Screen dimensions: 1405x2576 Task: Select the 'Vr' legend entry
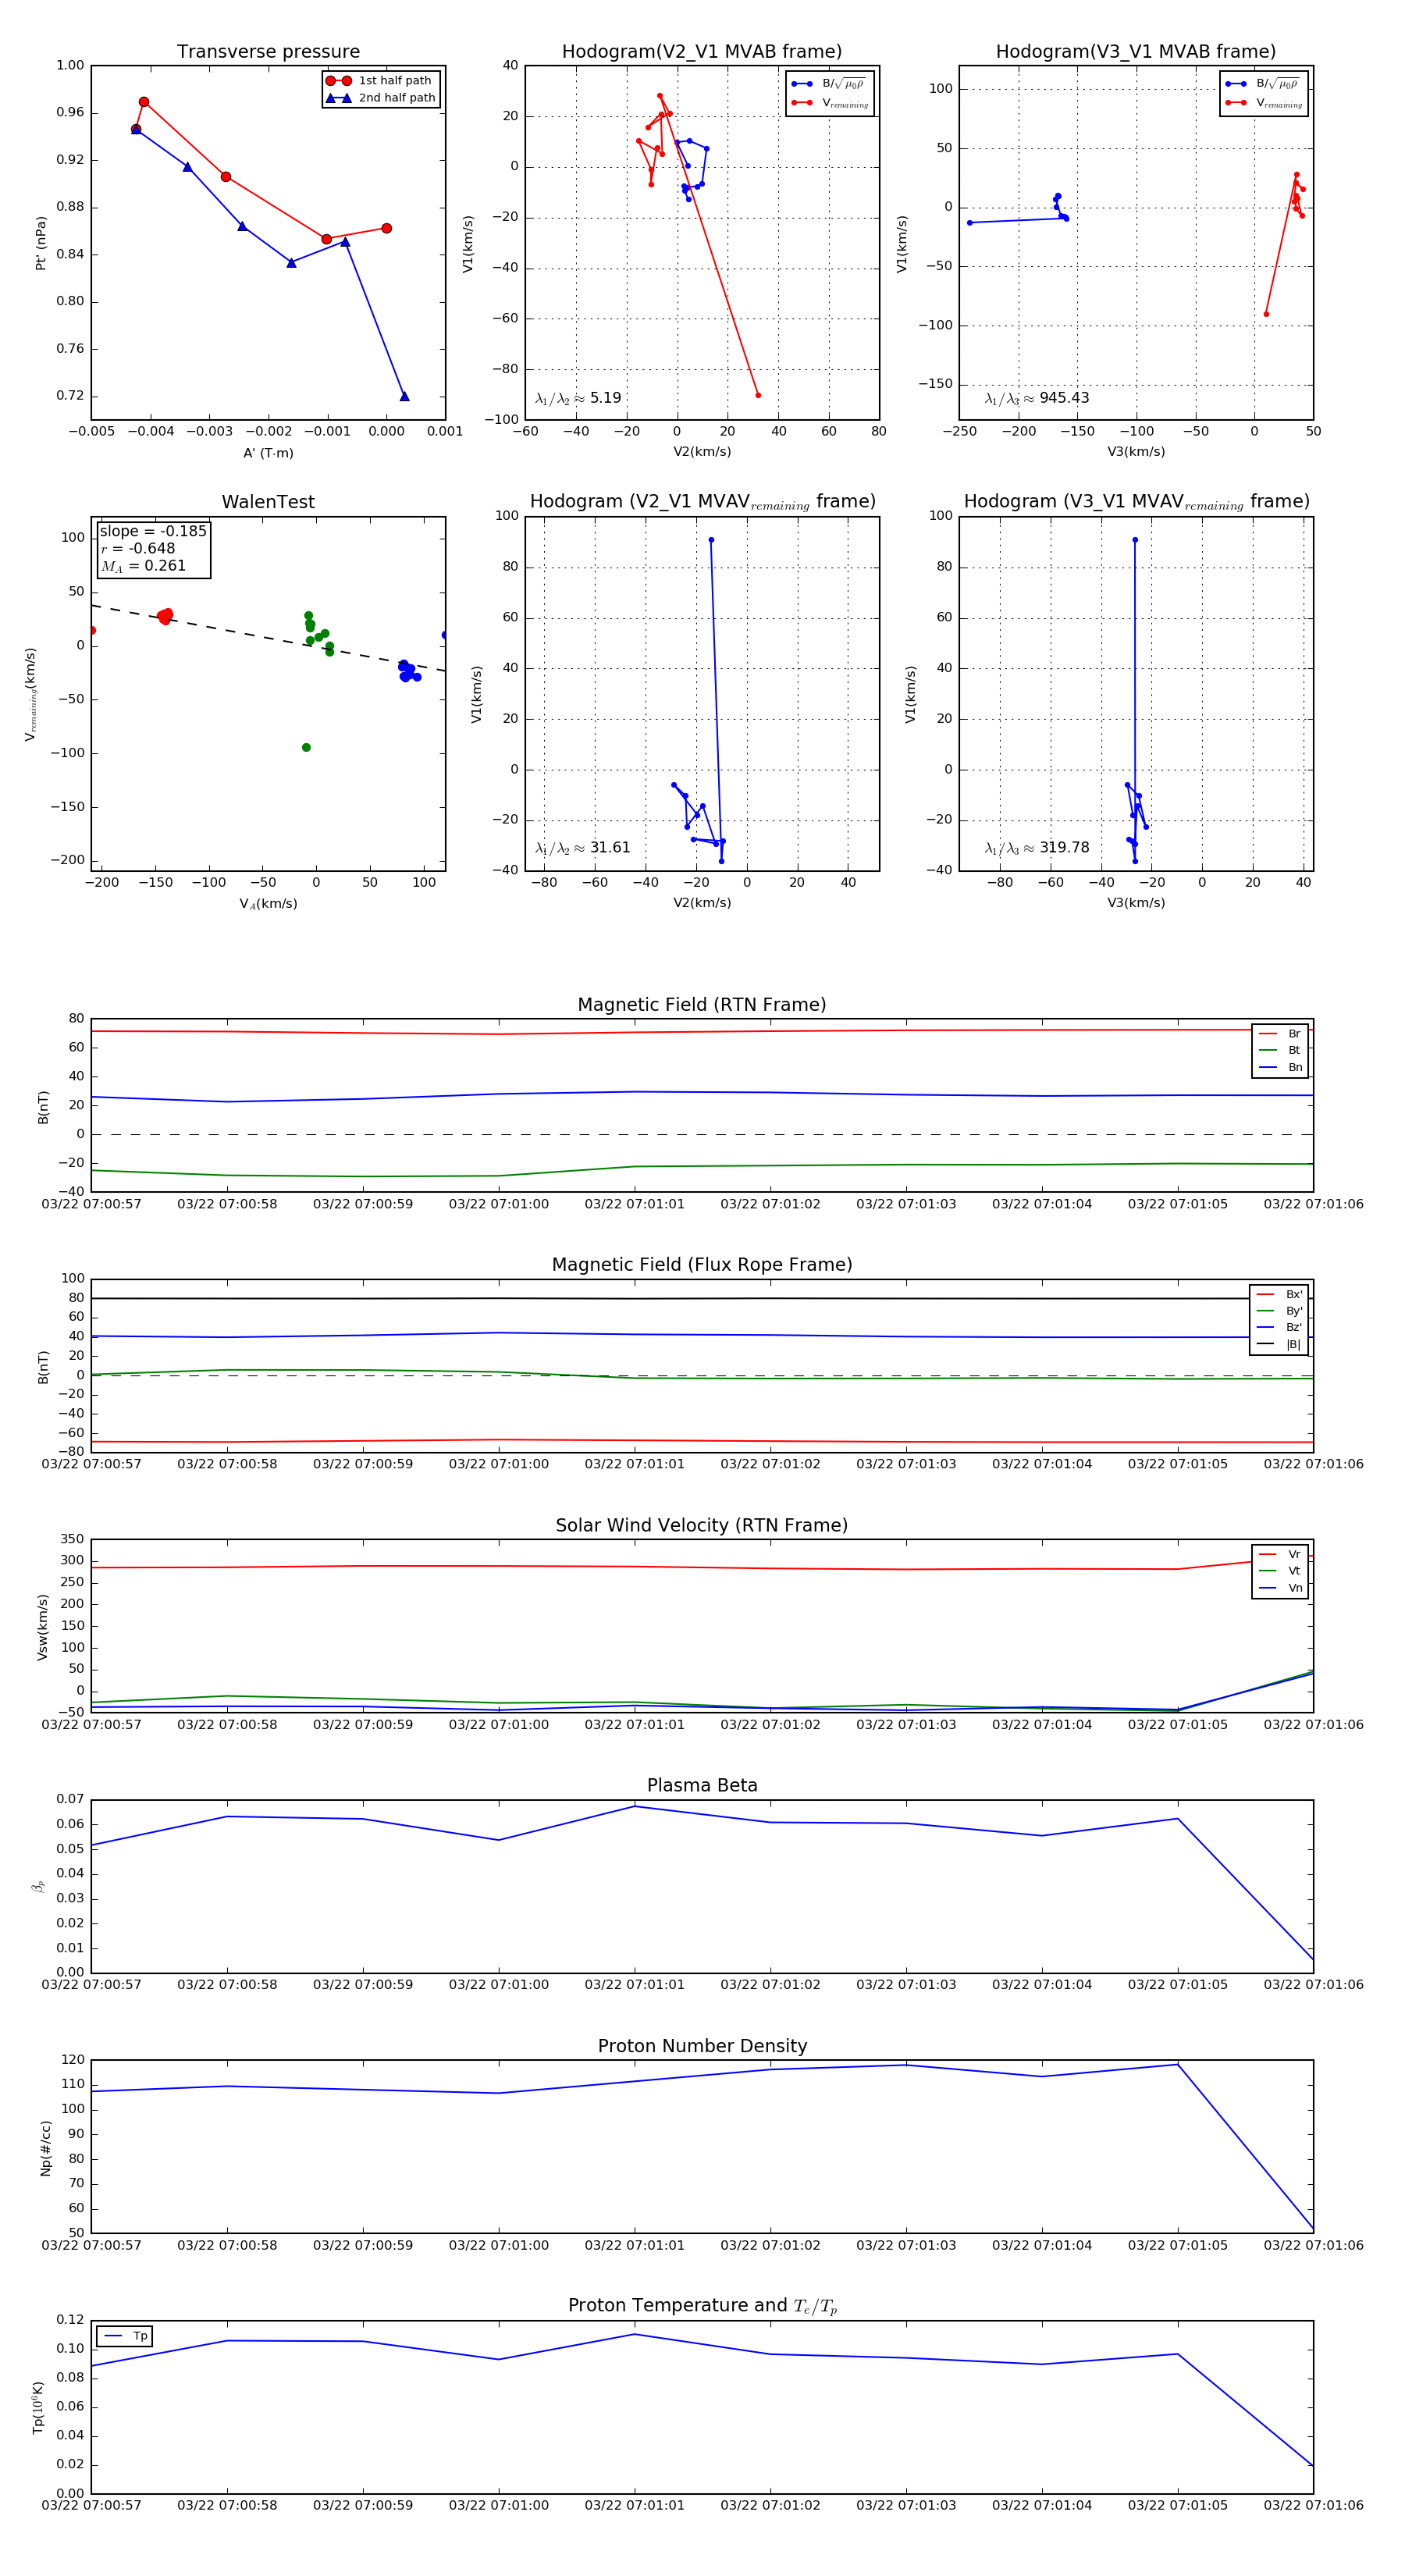click(x=1281, y=1554)
